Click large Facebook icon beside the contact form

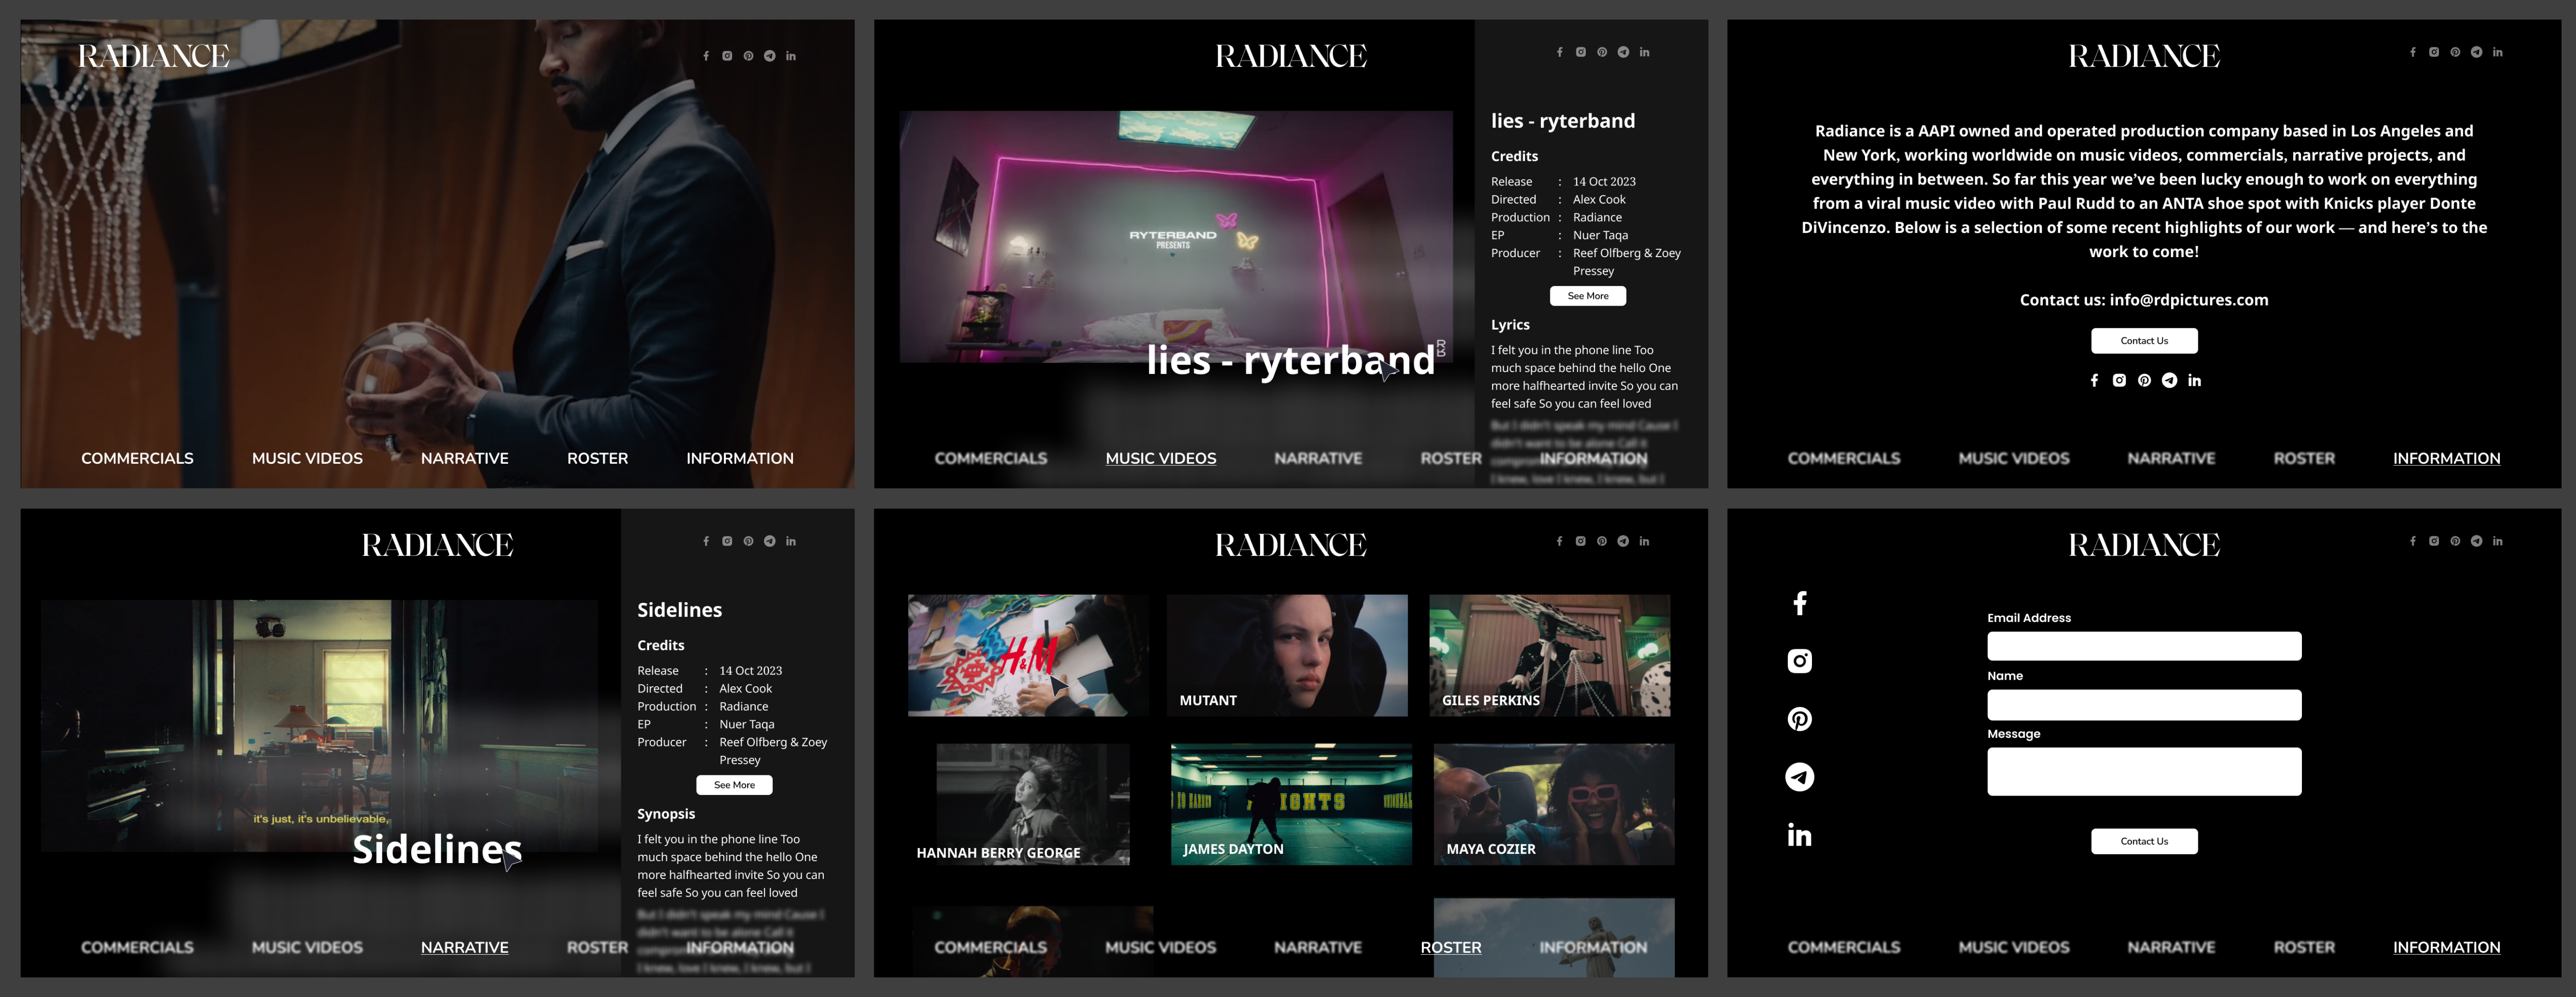tap(1799, 603)
